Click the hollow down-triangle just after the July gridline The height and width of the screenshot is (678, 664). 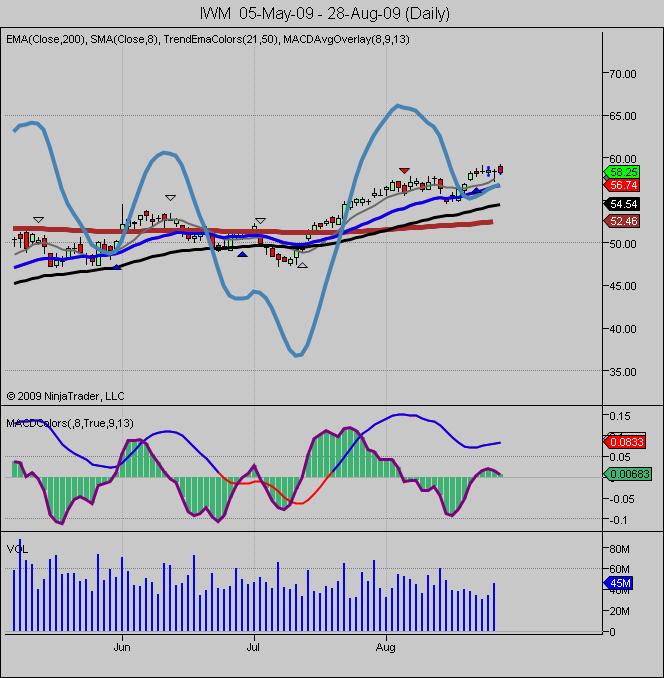260,221
